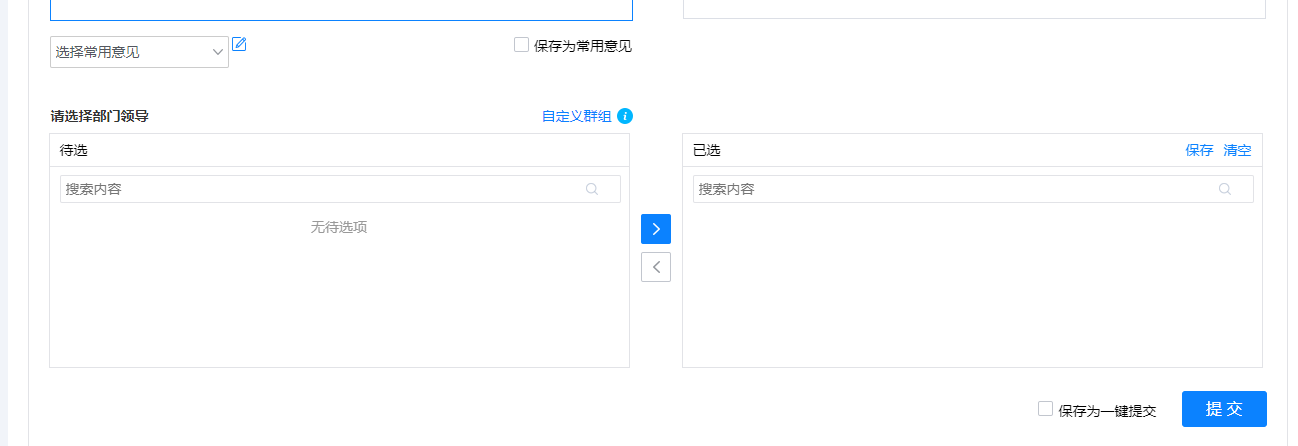
Task: Focus the 已选 search input field
Action: point(973,189)
